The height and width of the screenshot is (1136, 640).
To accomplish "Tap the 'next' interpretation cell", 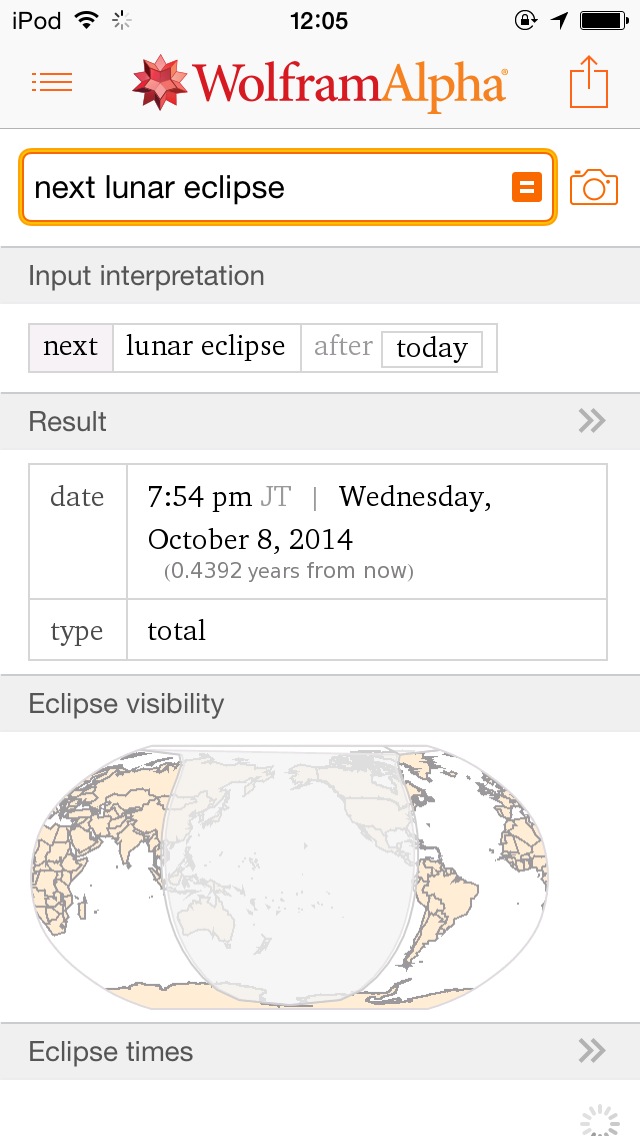I will click(71, 347).
